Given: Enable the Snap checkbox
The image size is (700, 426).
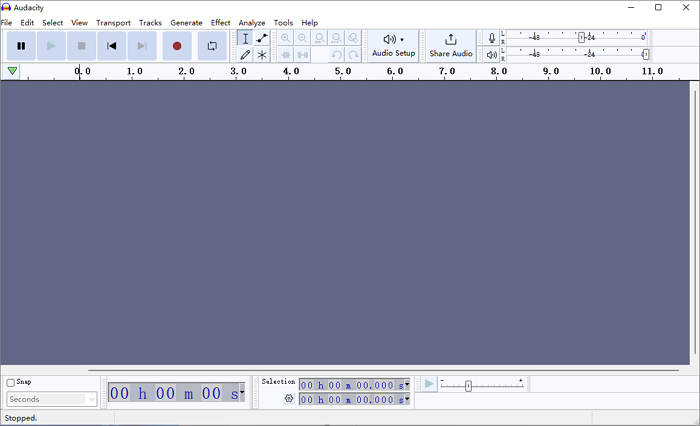Looking at the screenshot, I should [11, 382].
